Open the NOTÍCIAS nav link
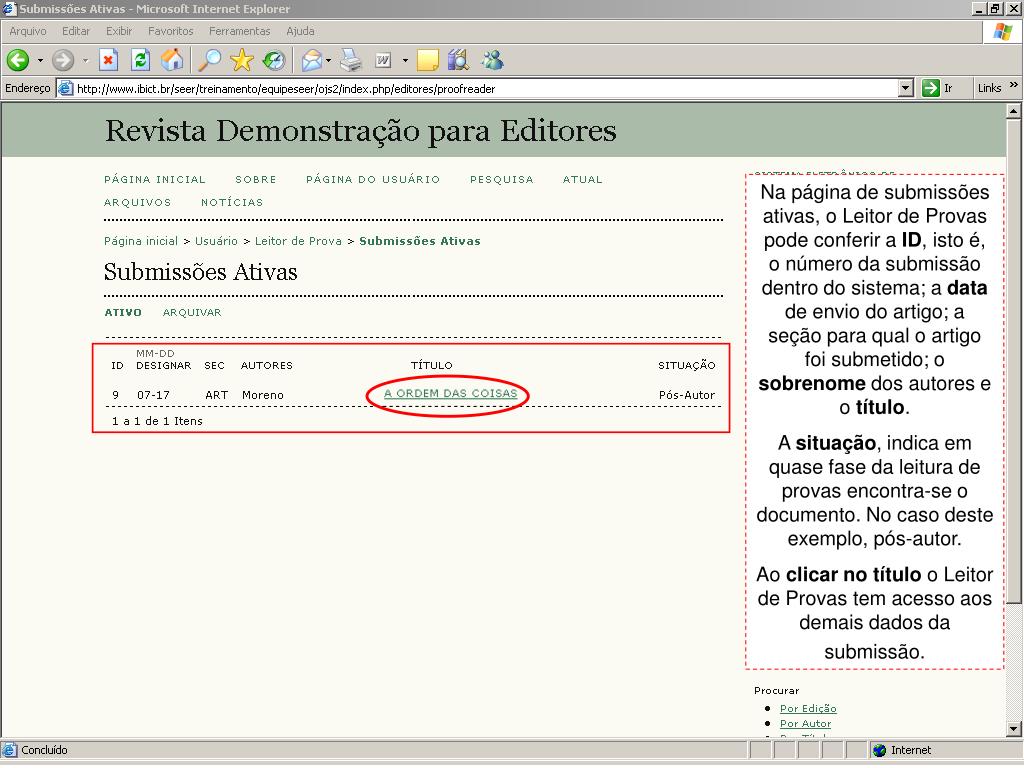Image resolution: width=1024 pixels, height=768 pixels. pyautogui.click(x=232, y=202)
